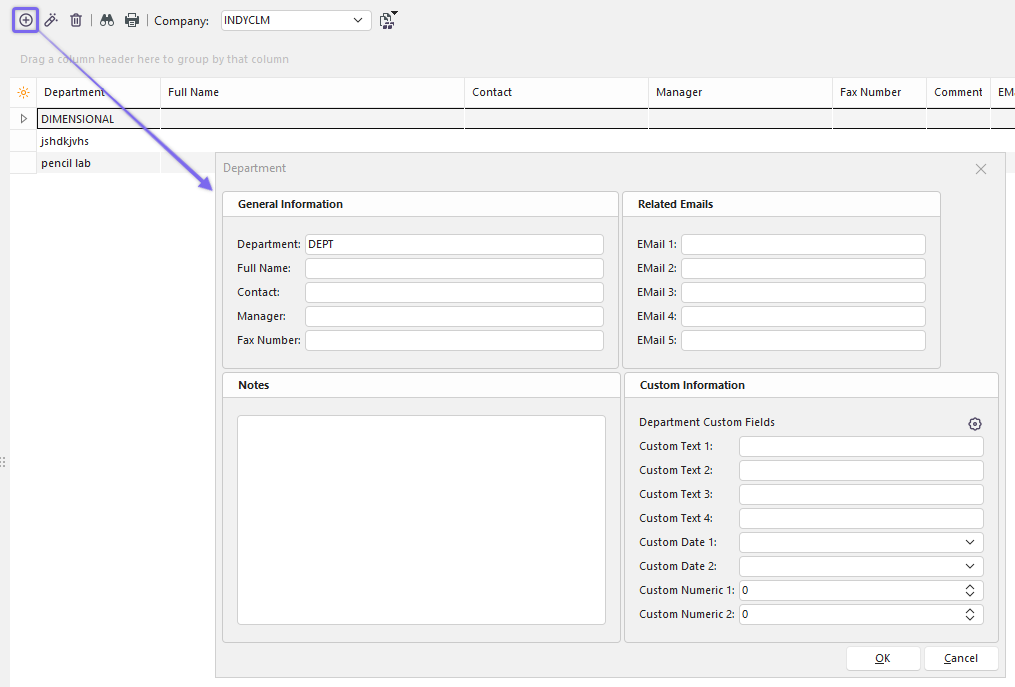Expand the Custom Date 2 dropdown

[x=969, y=566]
